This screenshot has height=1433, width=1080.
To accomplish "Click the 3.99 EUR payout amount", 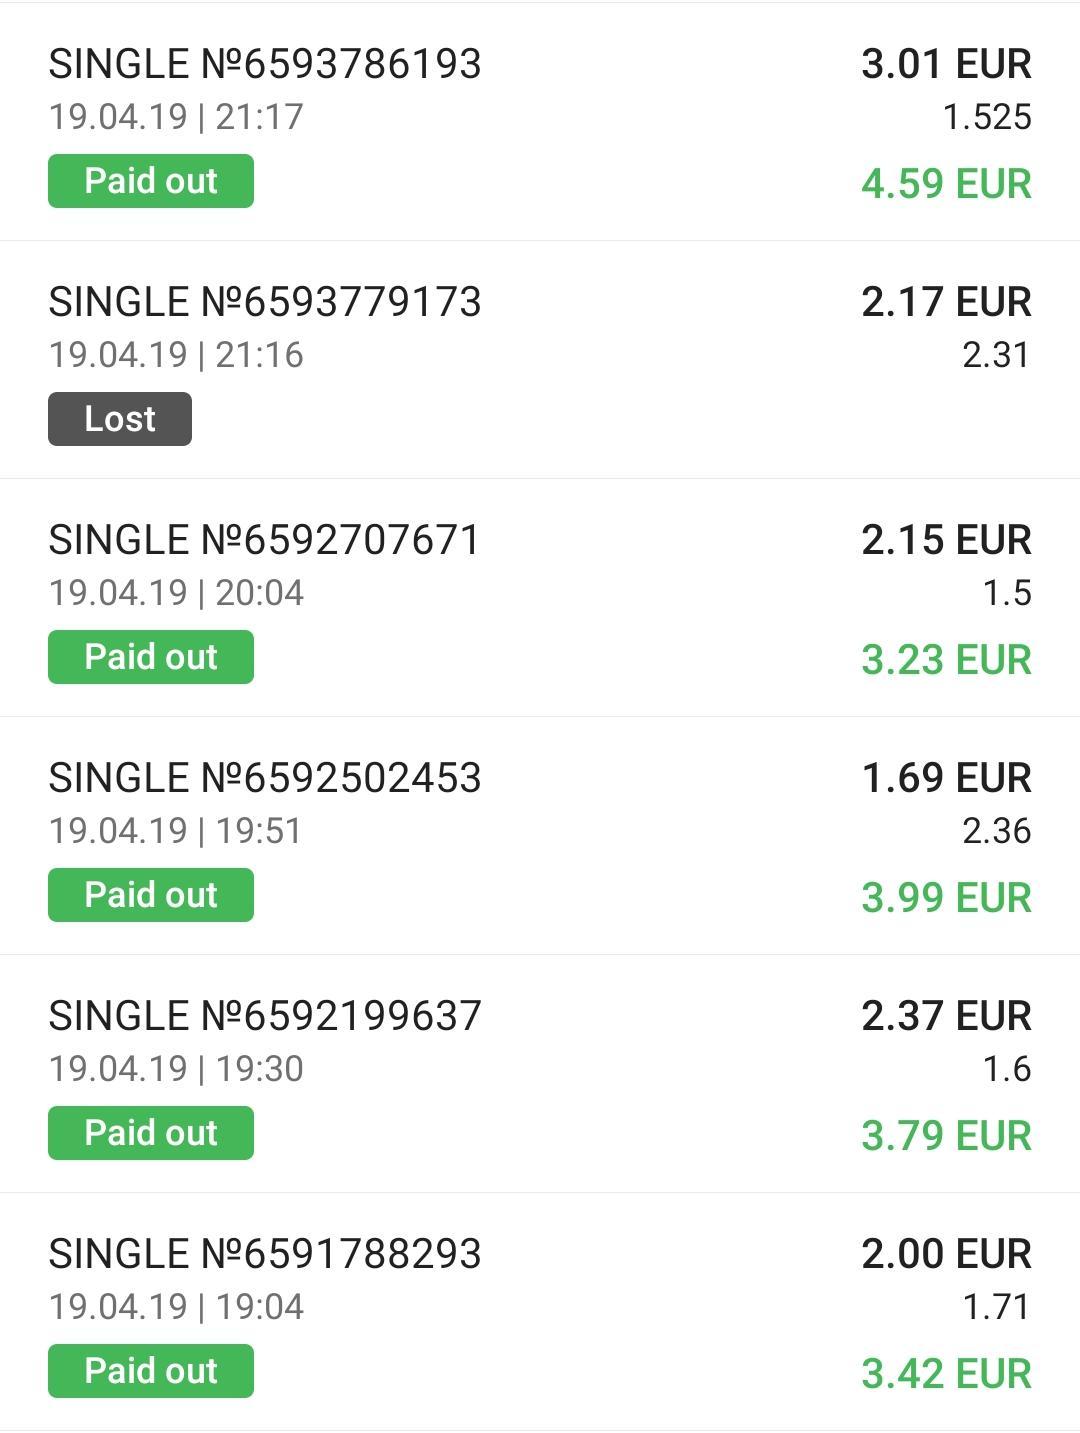I will tap(946, 898).
